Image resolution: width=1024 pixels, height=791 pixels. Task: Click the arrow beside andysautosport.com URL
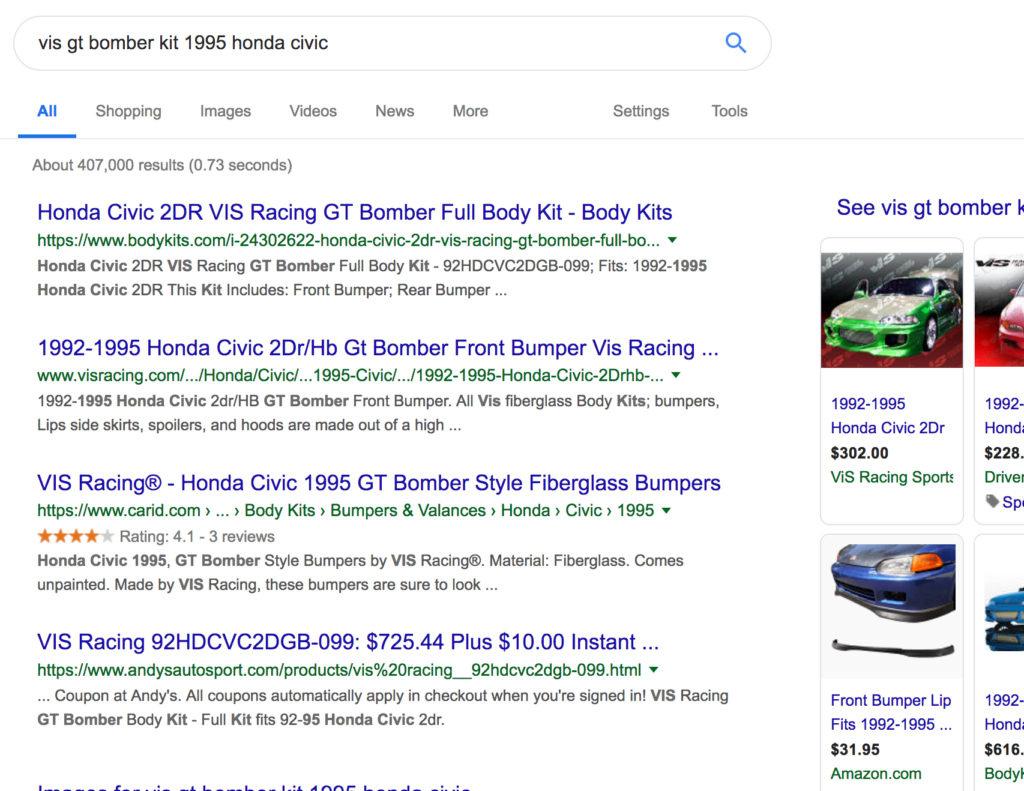point(653,670)
